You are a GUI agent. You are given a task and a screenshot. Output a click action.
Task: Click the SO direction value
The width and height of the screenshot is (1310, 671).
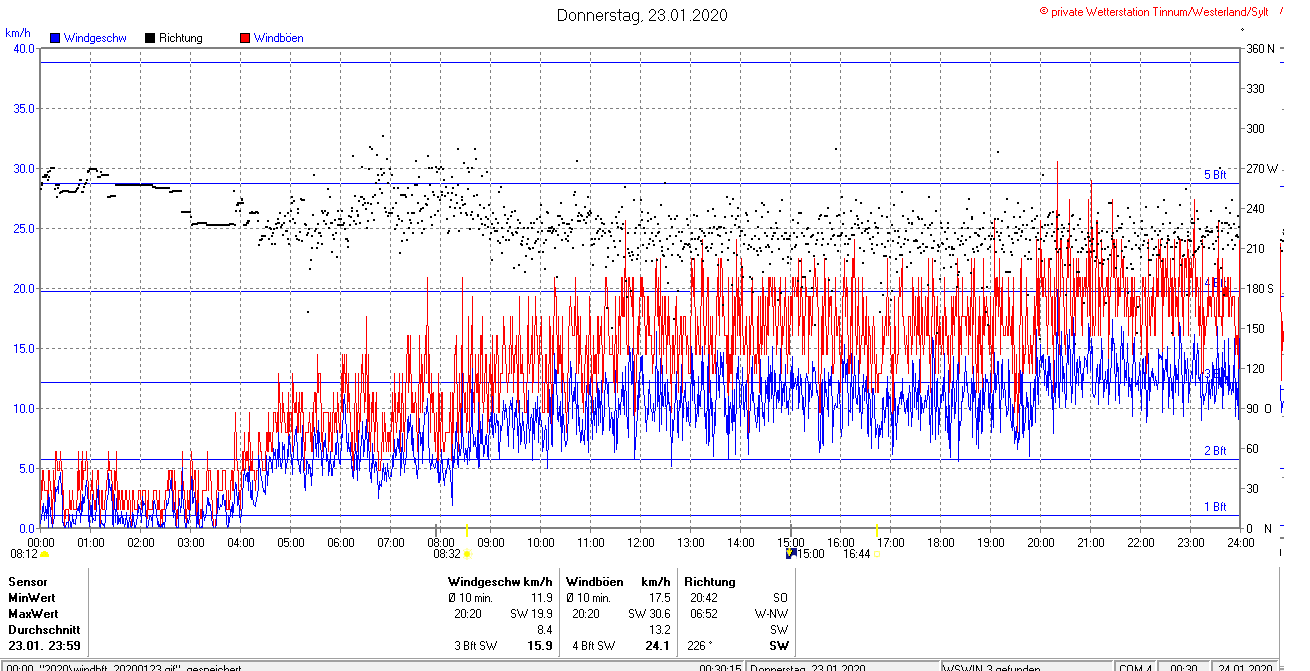[x=780, y=598]
